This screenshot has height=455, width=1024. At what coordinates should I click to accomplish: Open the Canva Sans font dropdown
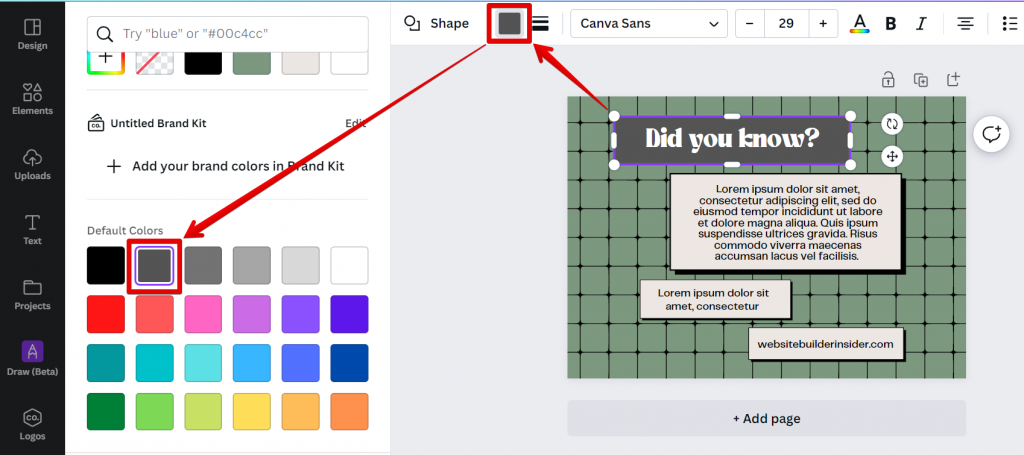[x=648, y=23]
